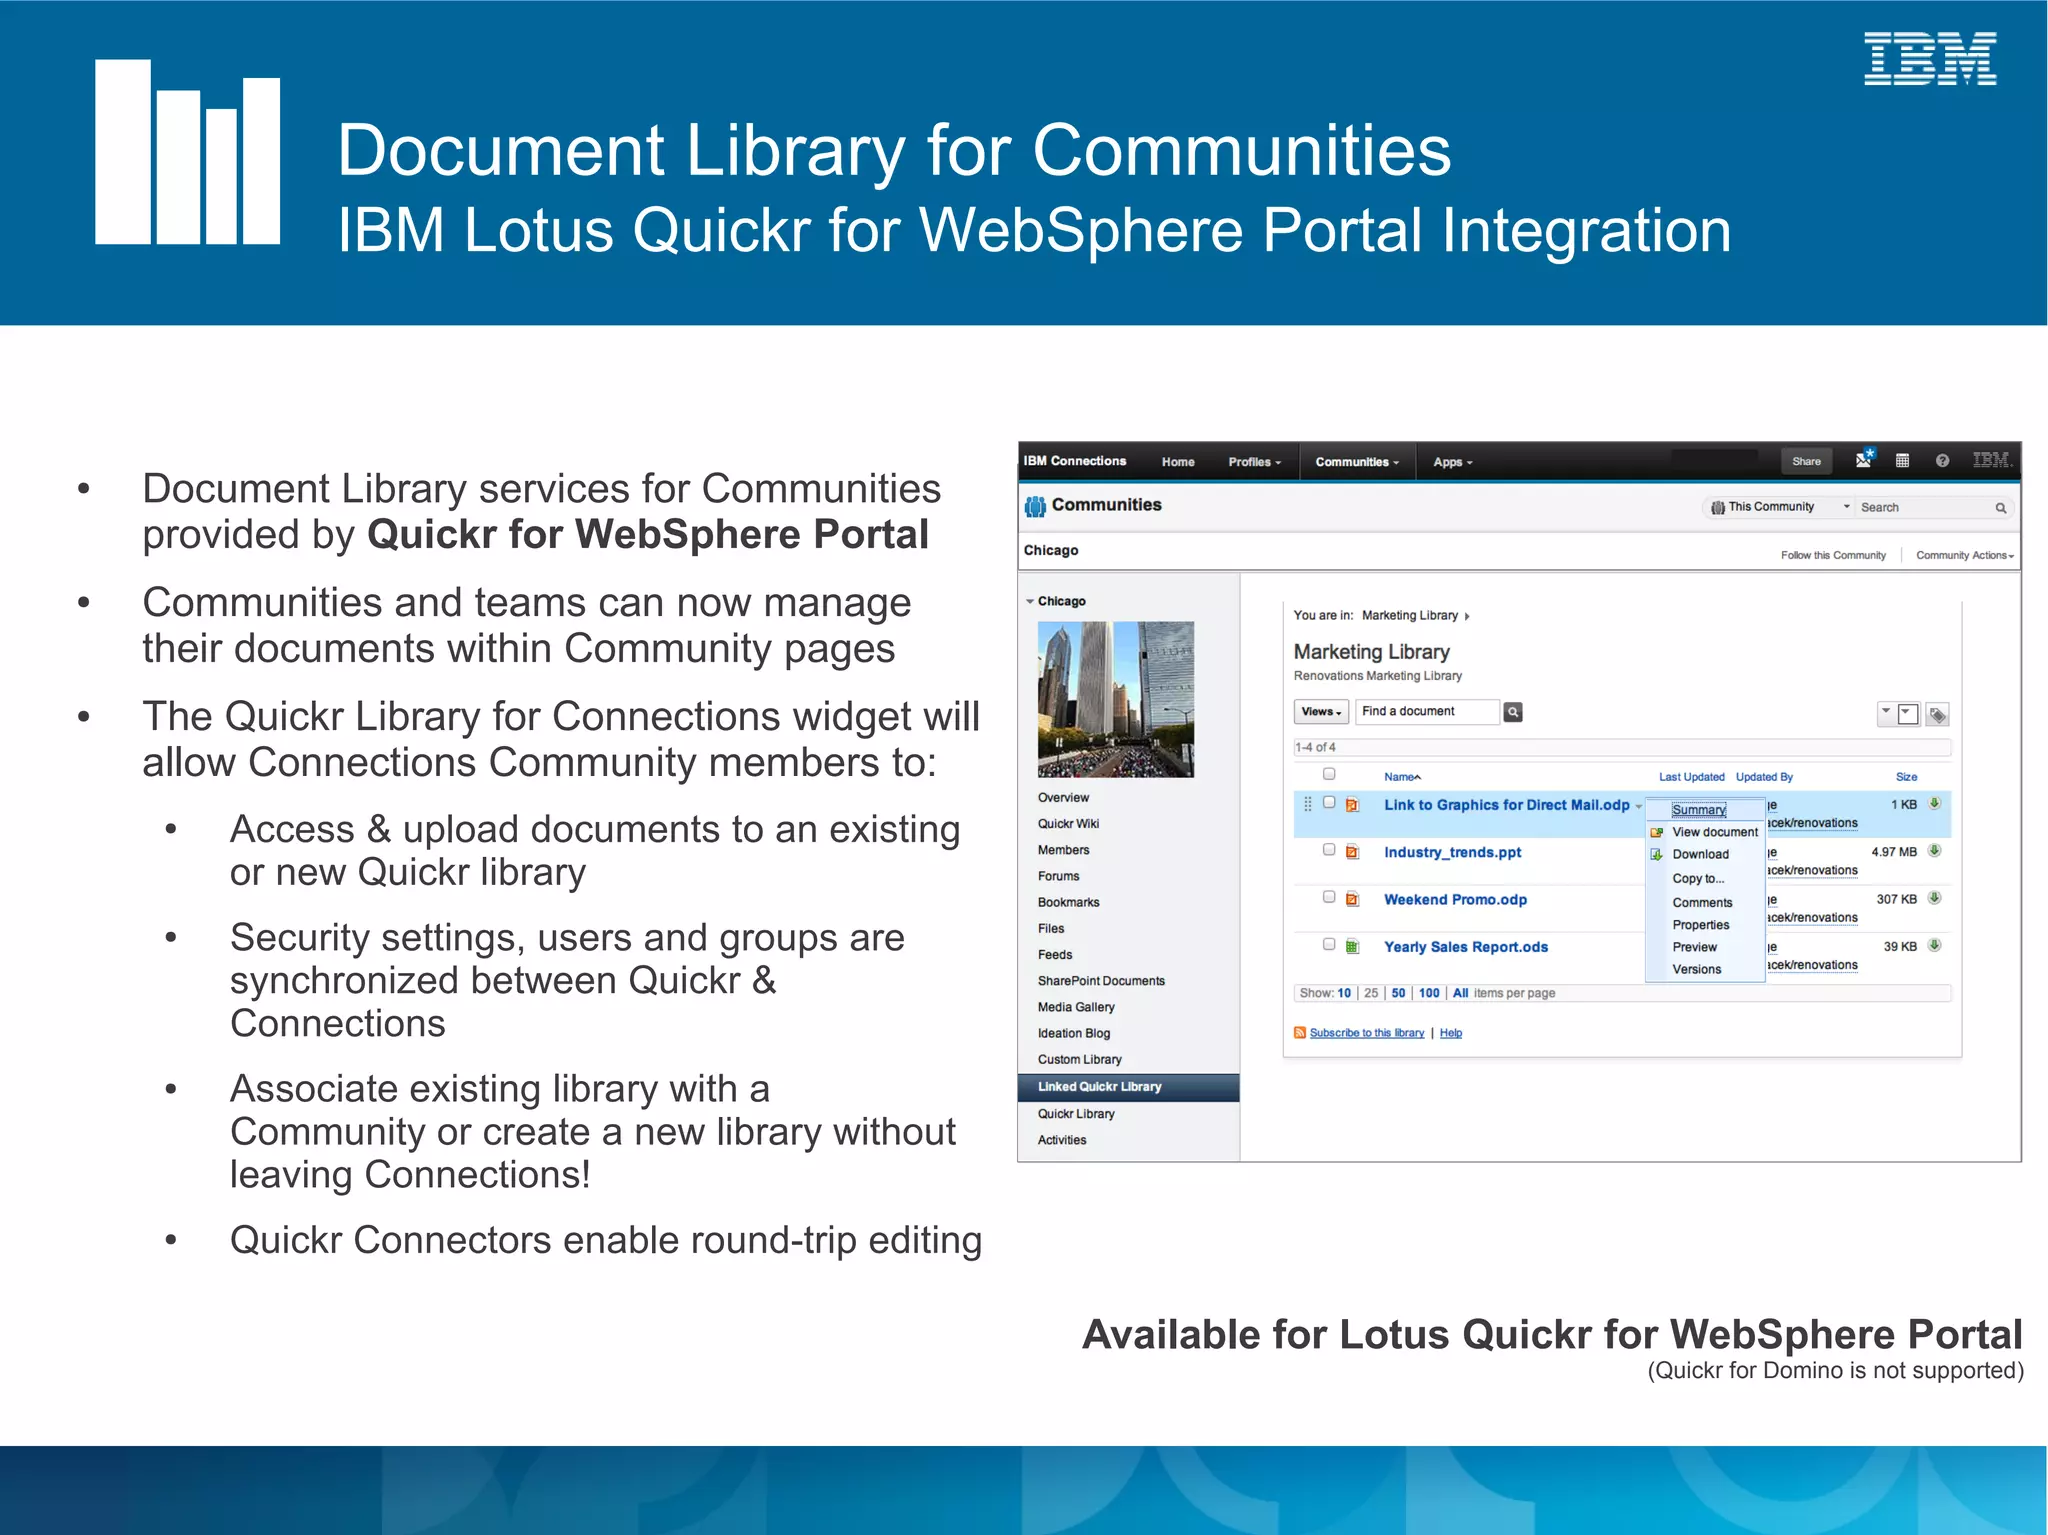Viewport: 2048px width, 1535px height.
Task: Toggle the select-all checkbox in table header
Action: [1329, 774]
